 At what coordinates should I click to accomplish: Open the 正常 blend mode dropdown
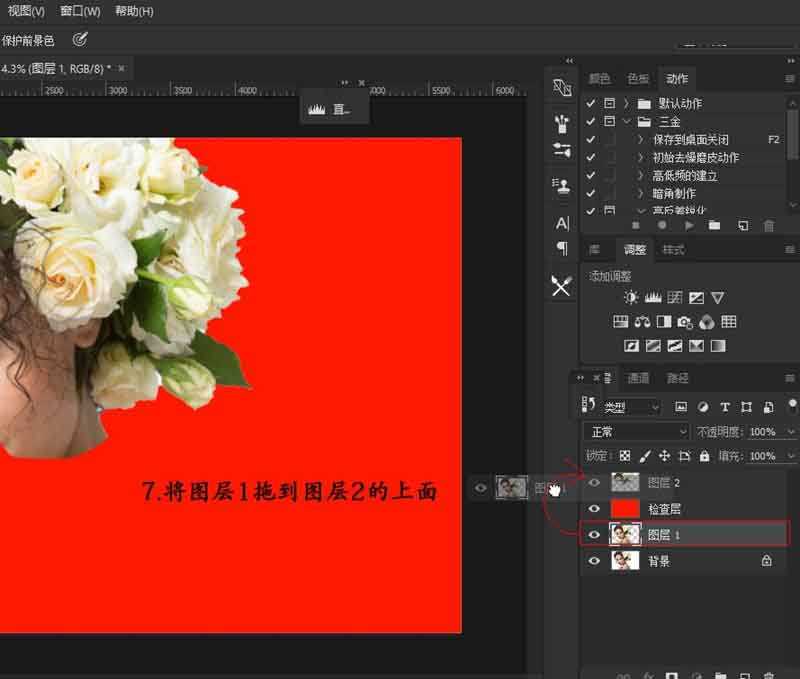point(635,431)
